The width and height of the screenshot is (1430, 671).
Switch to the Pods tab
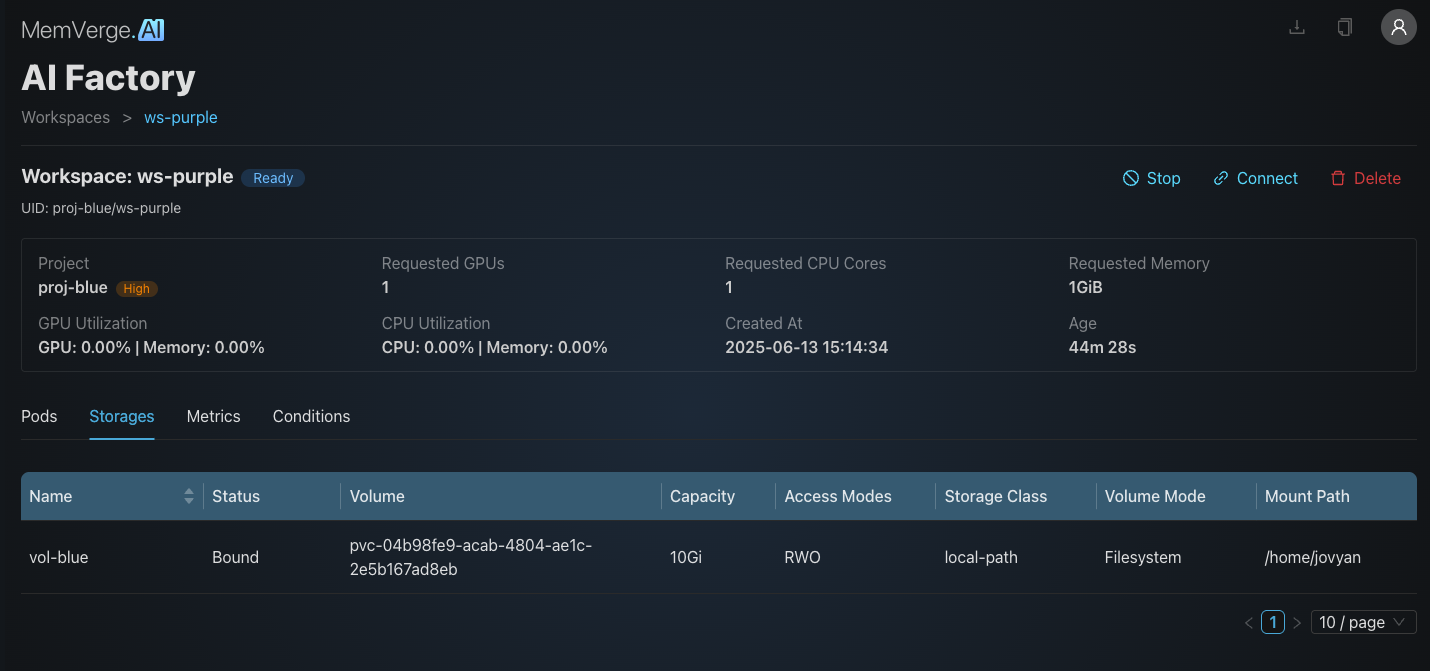pyautogui.click(x=39, y=416)
